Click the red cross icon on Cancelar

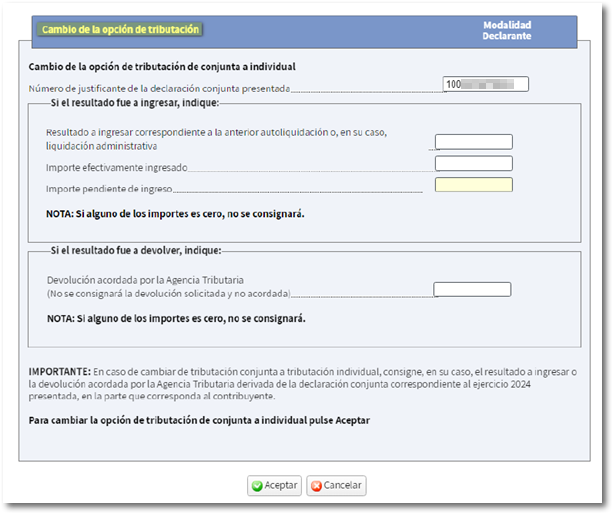click(x=317, y=486)
